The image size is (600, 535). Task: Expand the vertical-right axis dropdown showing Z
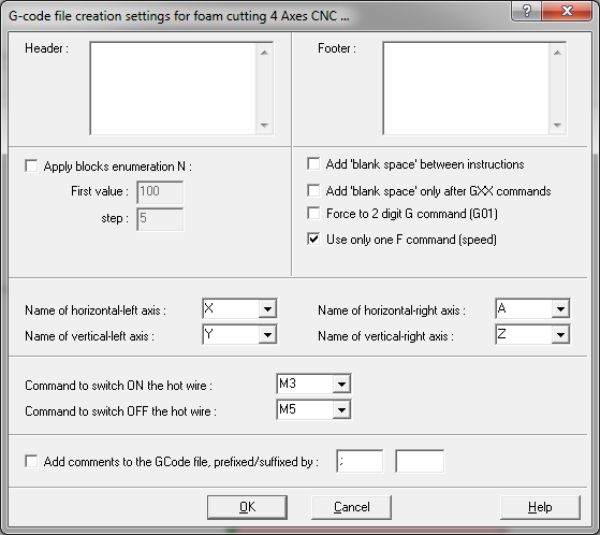pyautogui.click(x=561, y=334)
